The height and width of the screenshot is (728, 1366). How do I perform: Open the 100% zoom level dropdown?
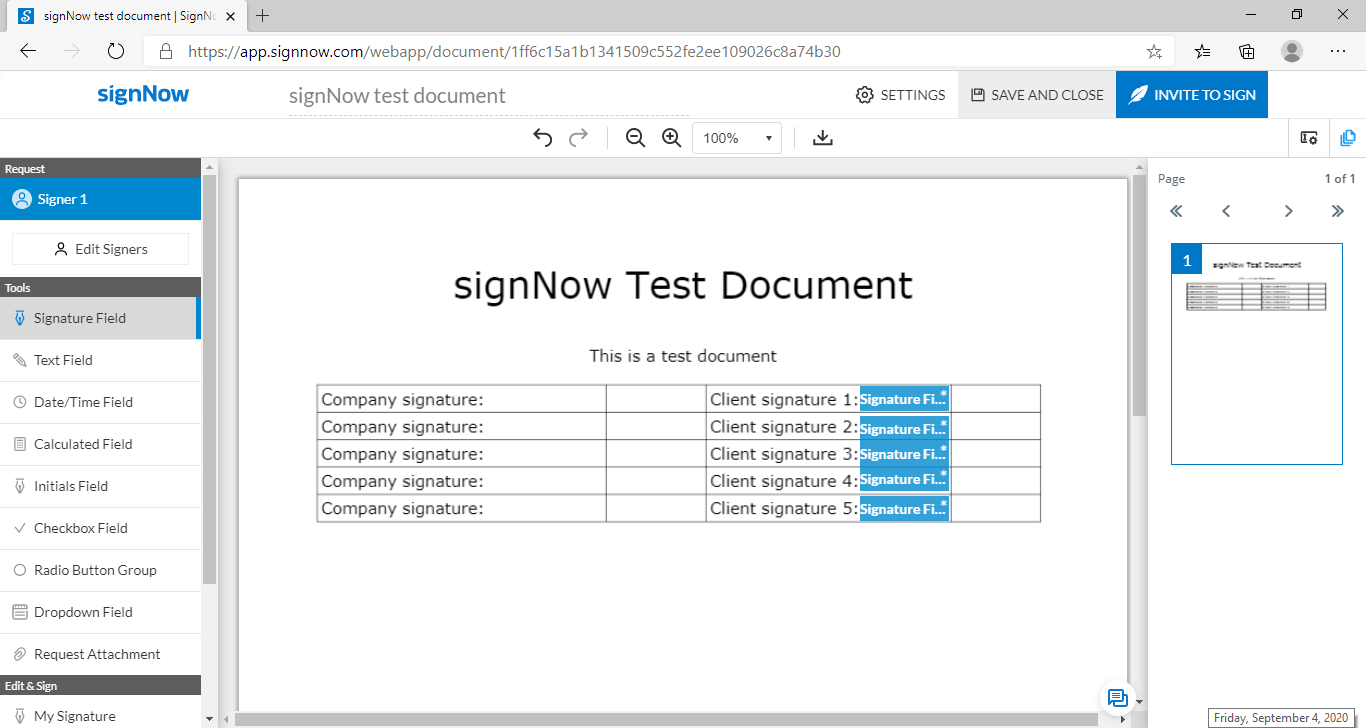coord(737,138)
